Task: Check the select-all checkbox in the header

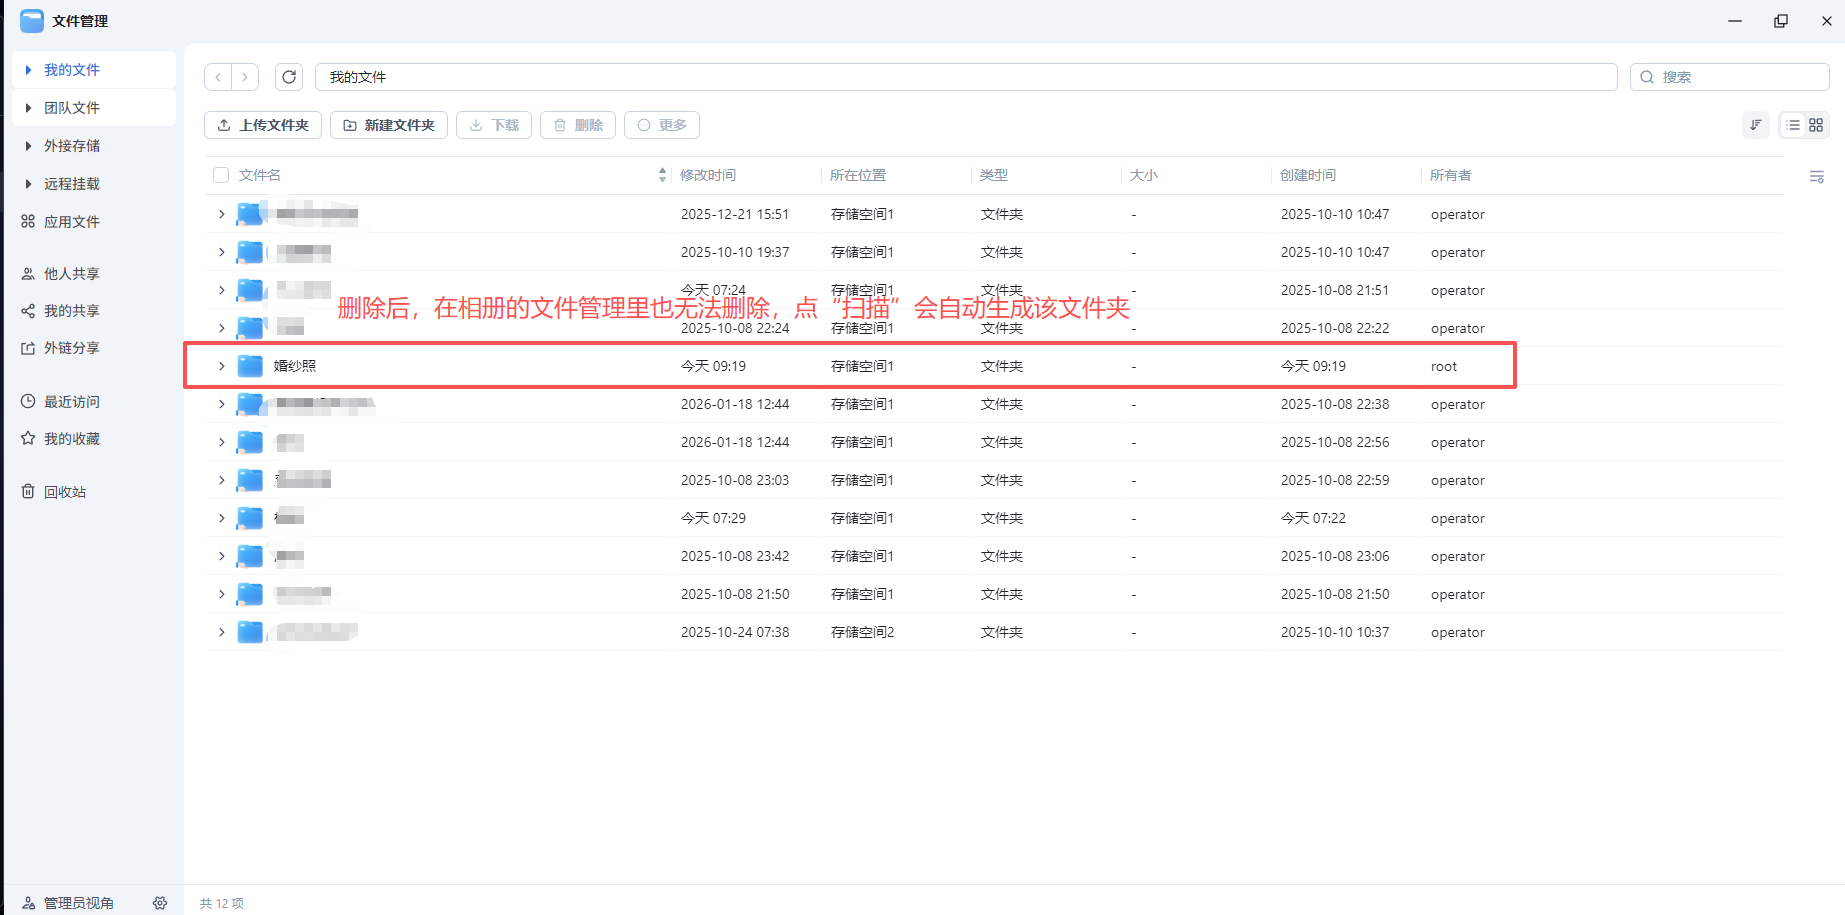Action: pos(220,174)
